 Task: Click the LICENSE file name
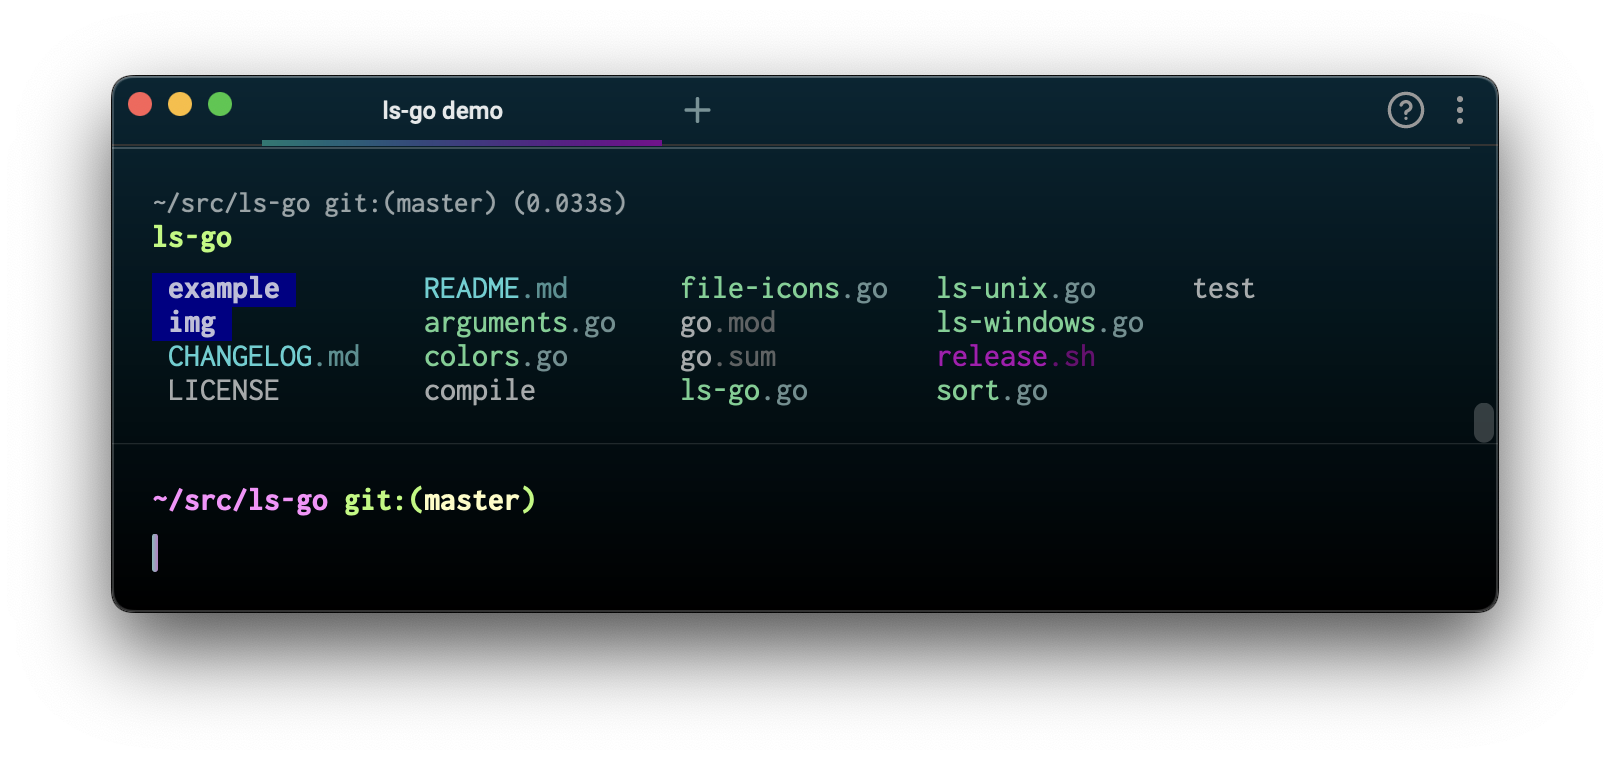coord(224,391)
